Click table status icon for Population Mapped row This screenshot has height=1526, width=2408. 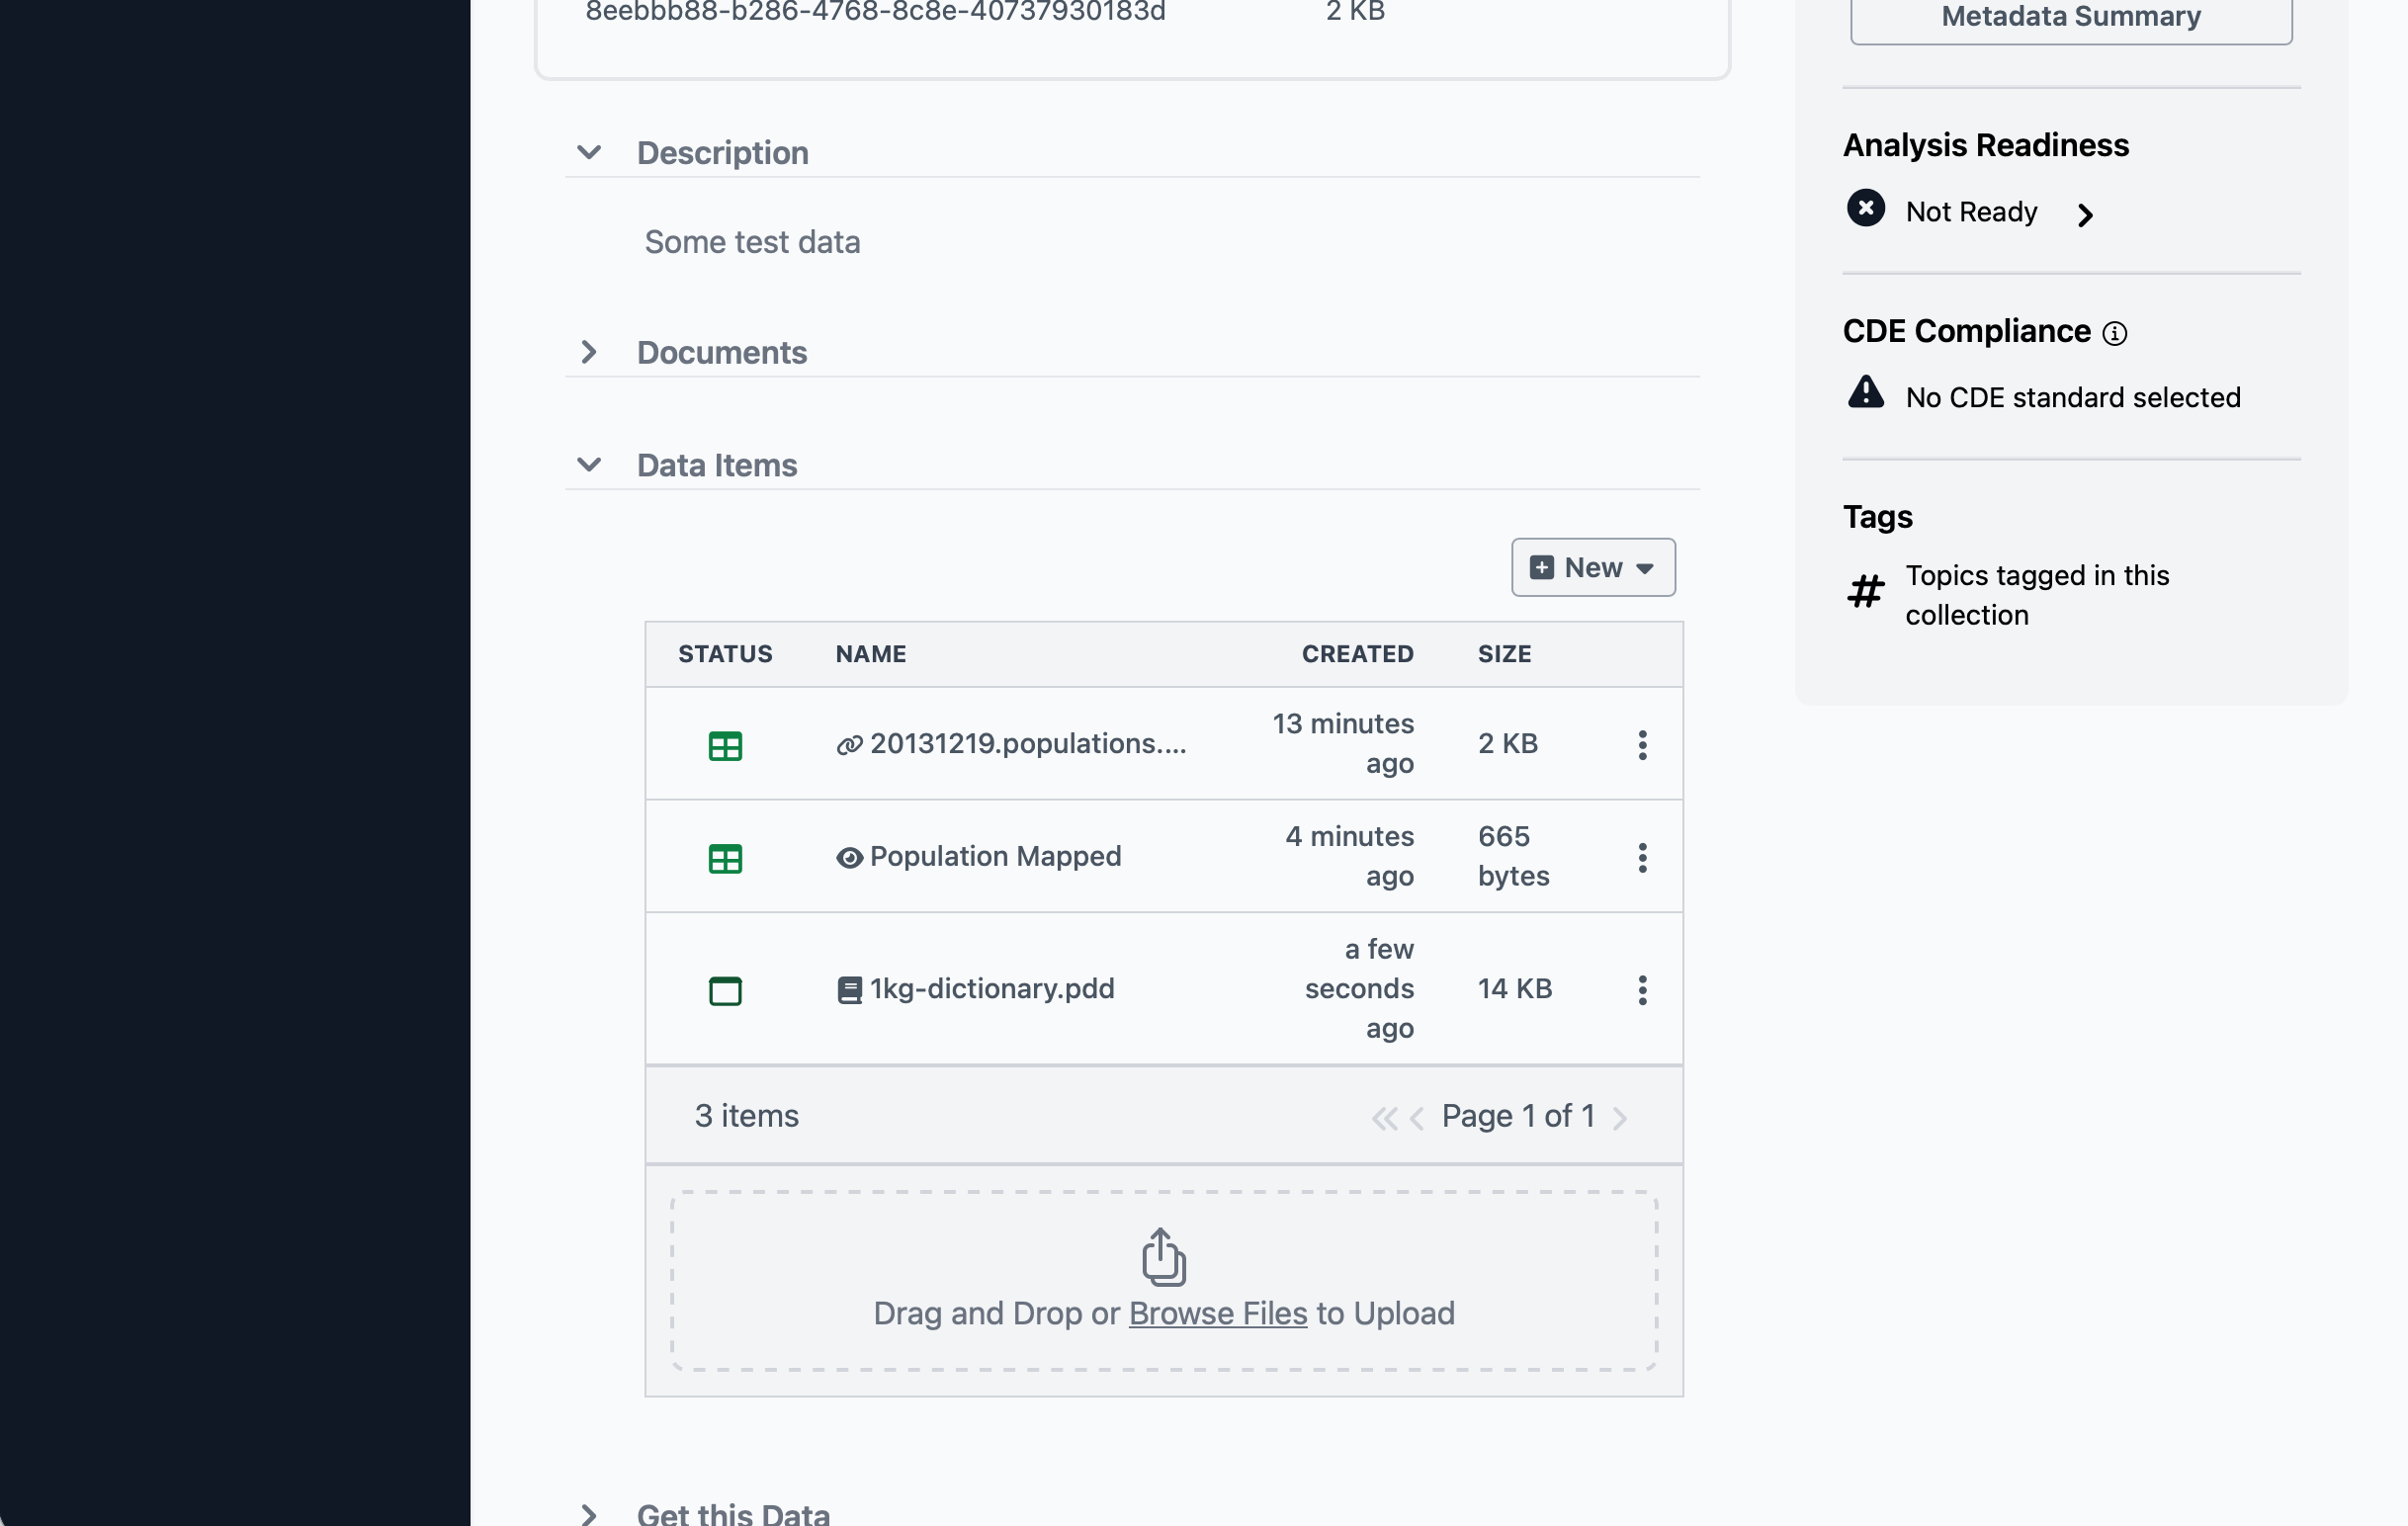click(x=725, y=858)
